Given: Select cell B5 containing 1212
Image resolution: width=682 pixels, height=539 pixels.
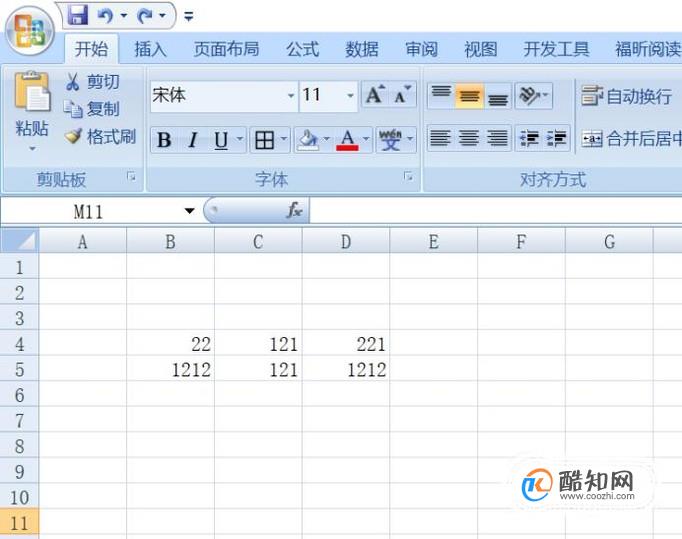Looking at the screenshot, I should tap(170, 369).
